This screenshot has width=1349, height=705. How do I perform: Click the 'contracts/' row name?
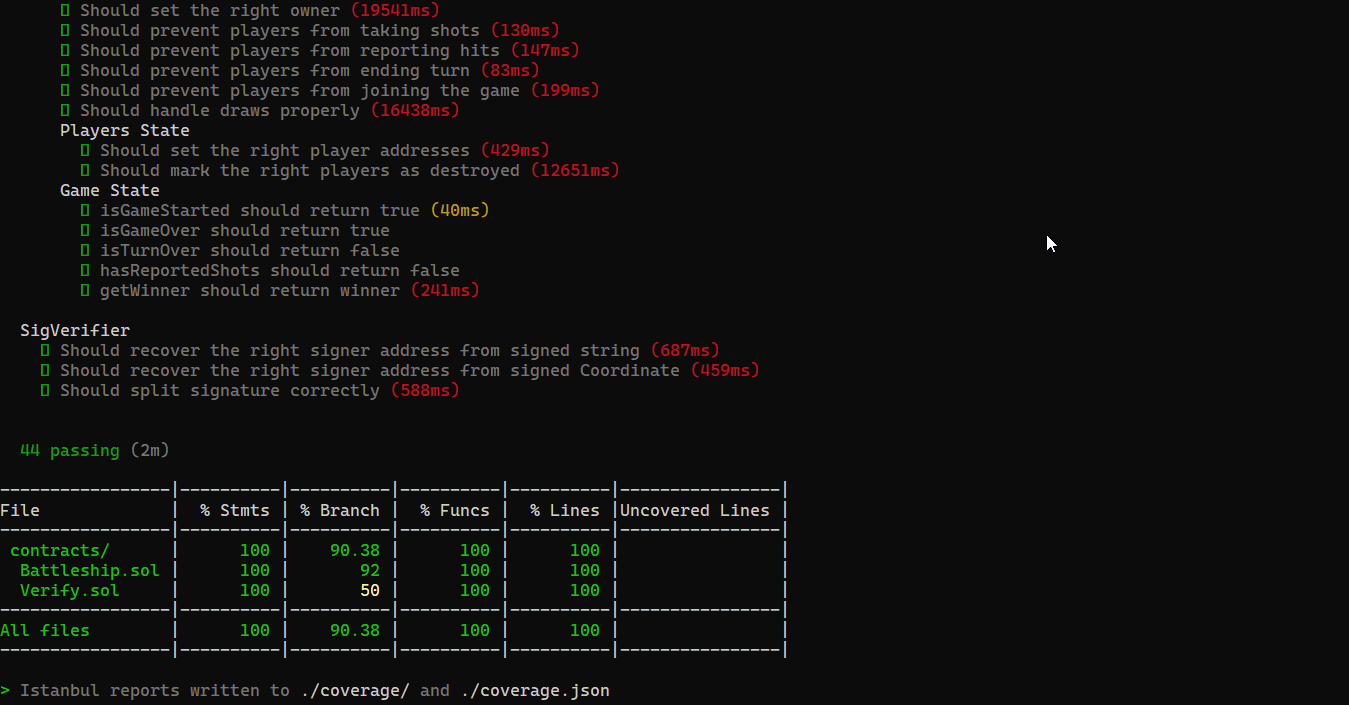60,550
